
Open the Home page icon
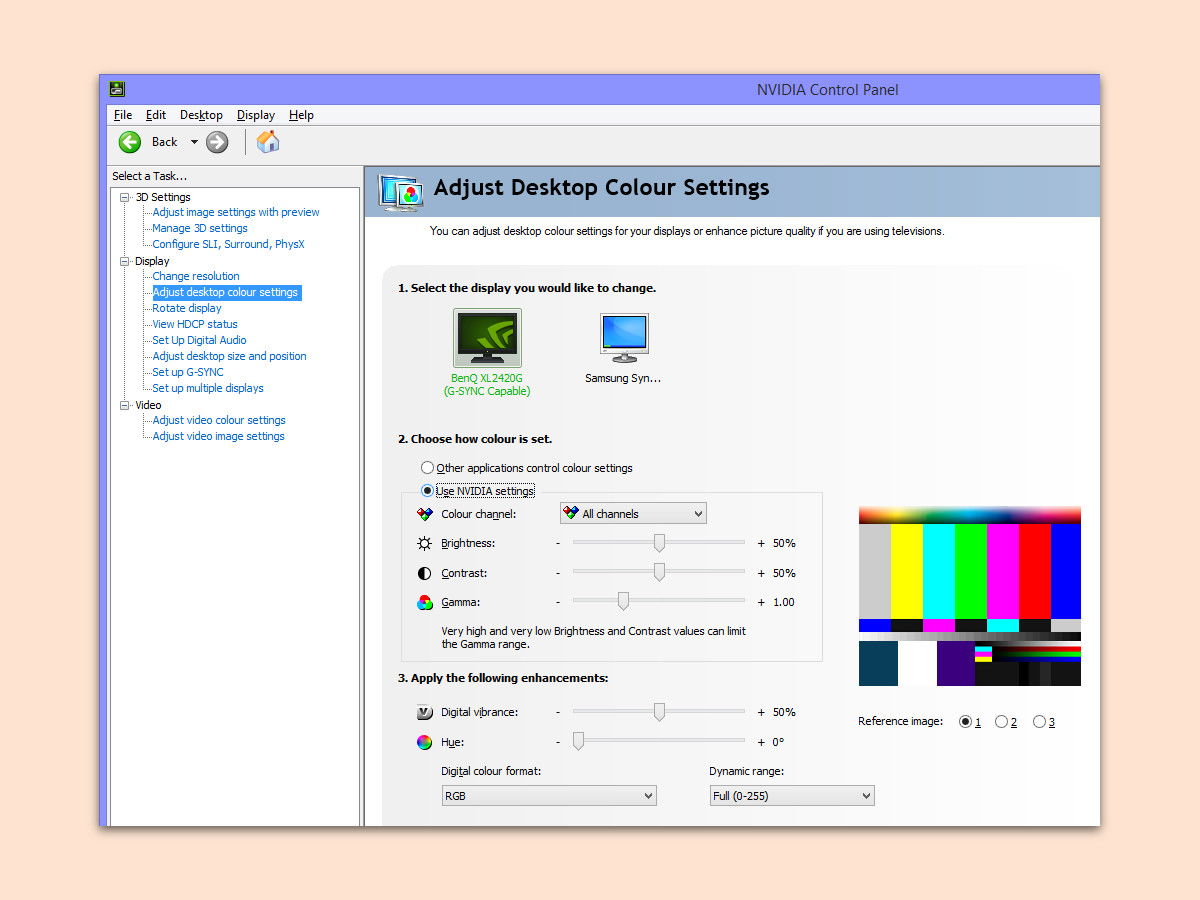[268, 142]
